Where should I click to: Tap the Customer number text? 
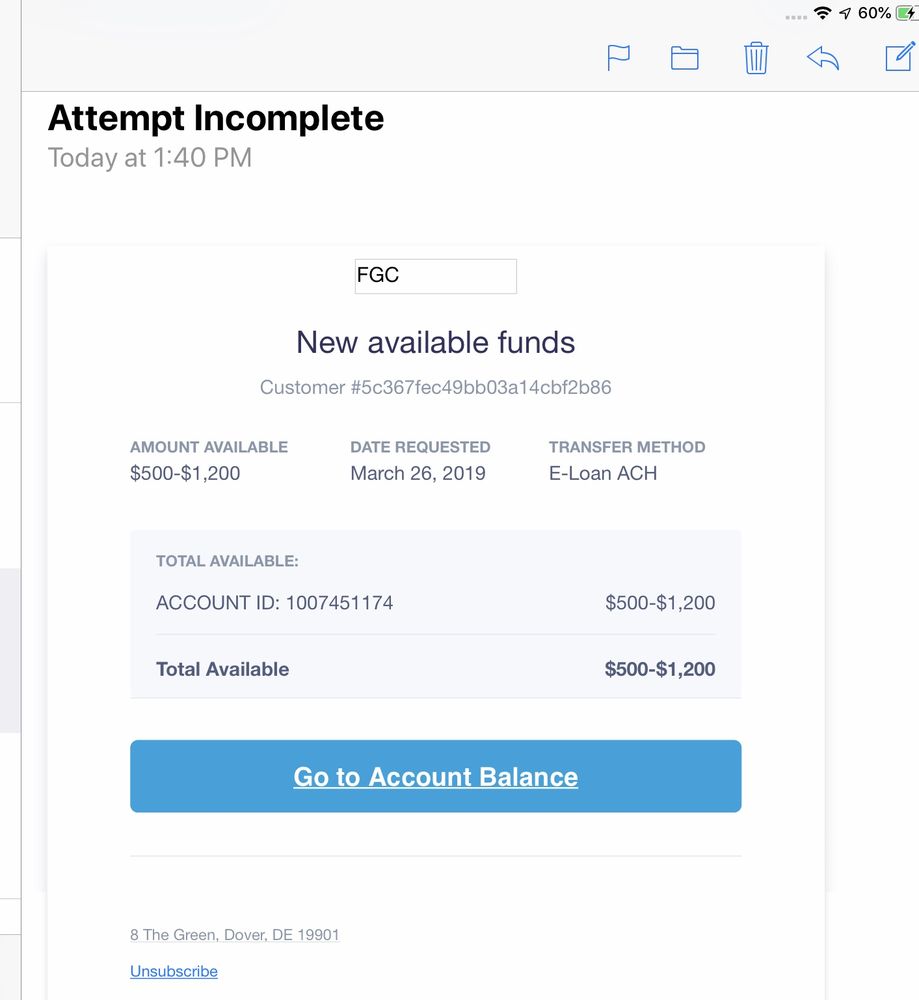pyautogui.click(x=435, y=387)
